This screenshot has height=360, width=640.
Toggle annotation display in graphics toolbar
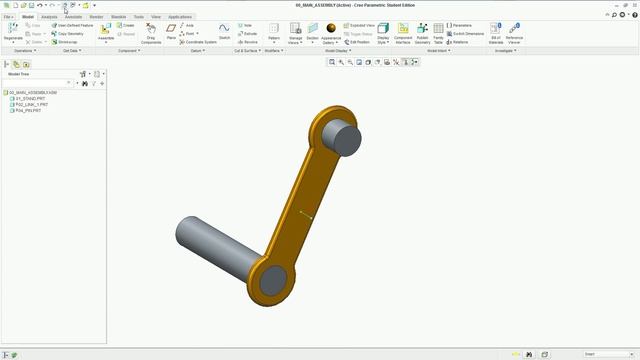[x=406, y=62]
